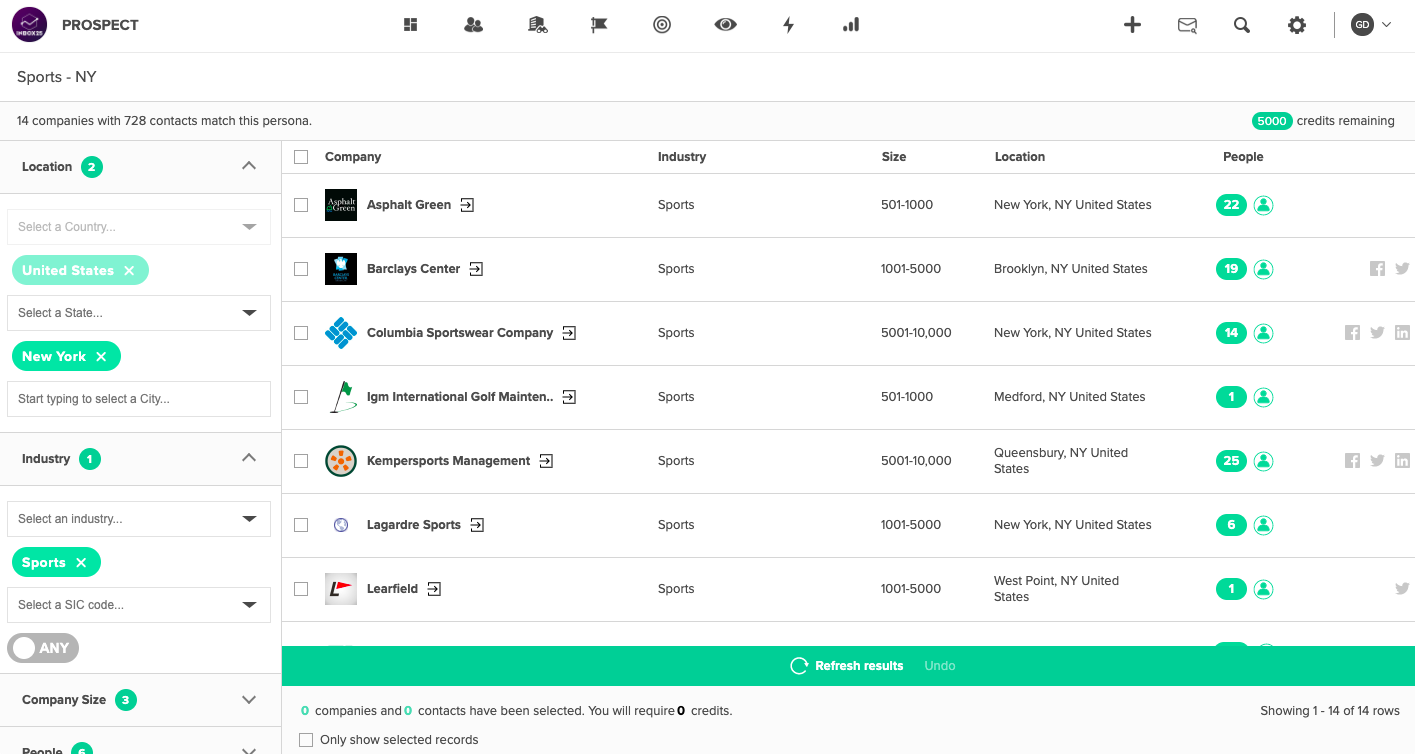The width and height of the screenshot is (1415, 754).
Task: Collapse the Location filter section
Action: click(x=249, y=166)
